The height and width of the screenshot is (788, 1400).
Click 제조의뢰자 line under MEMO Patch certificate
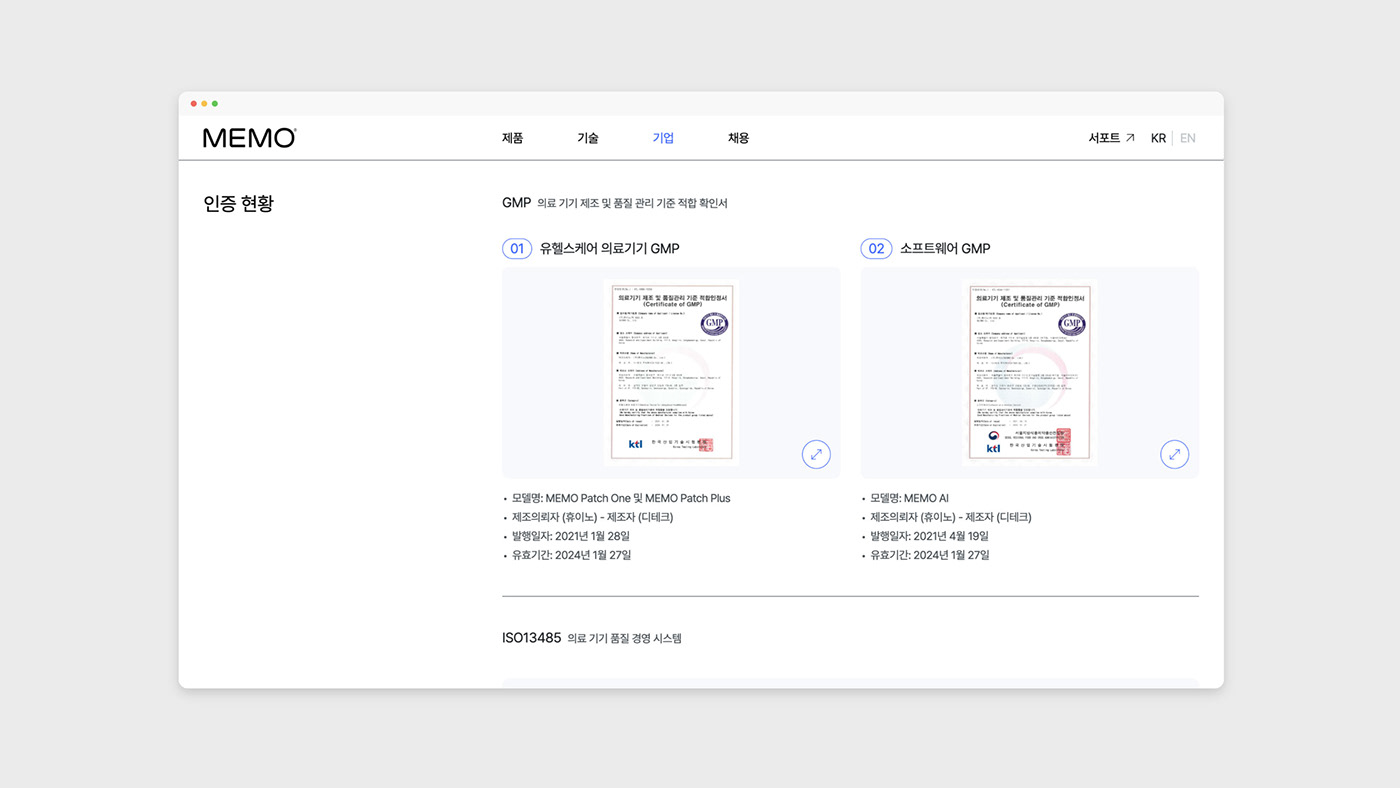592,517
